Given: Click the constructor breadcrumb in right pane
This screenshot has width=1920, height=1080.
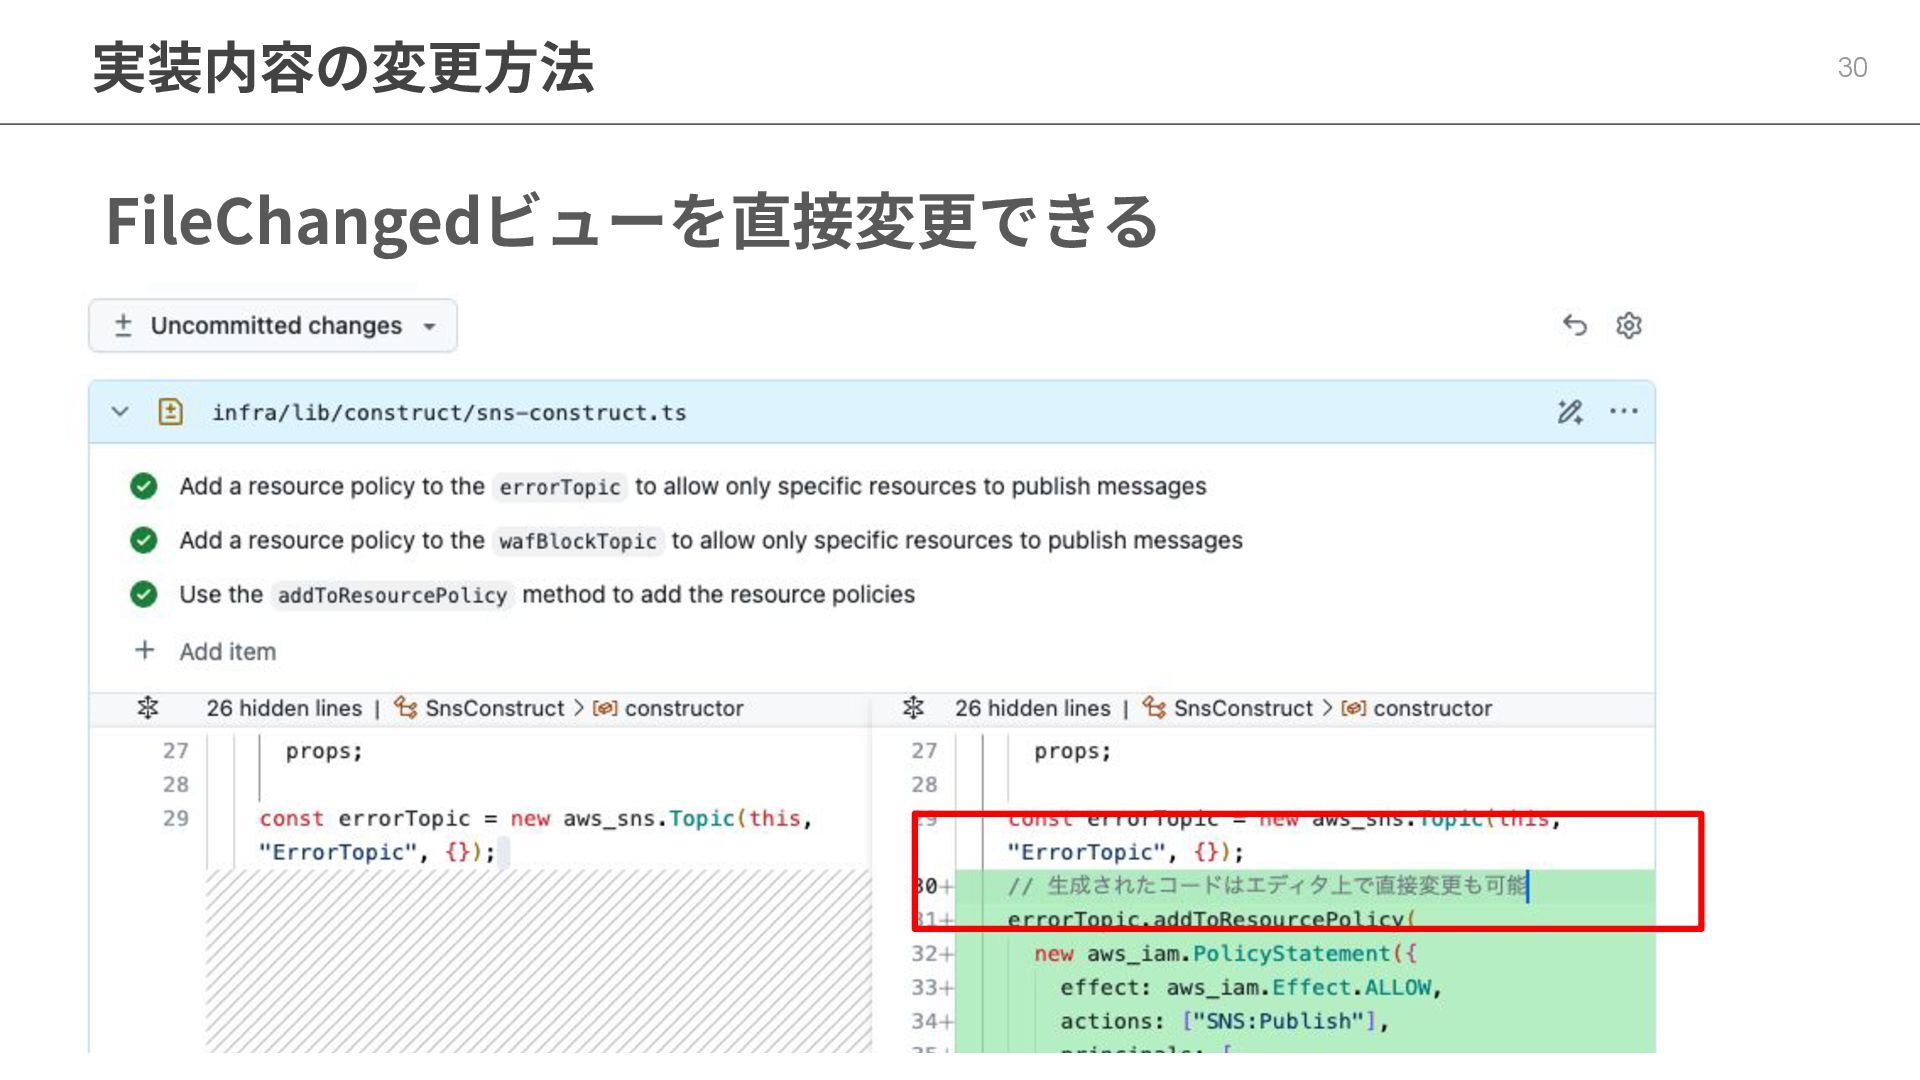Looking at the screenshot, I should pos(1431,708).
